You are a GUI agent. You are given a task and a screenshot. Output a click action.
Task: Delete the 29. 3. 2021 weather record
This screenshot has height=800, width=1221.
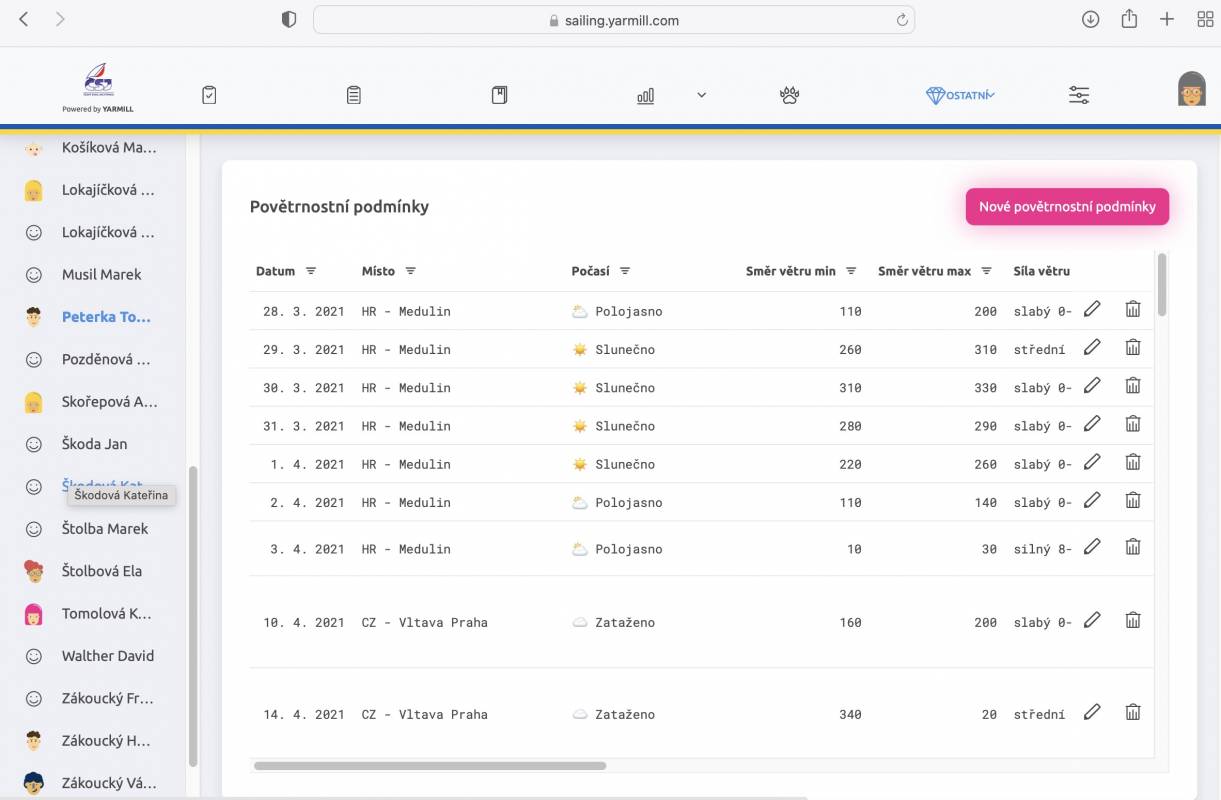[1133, 348]
